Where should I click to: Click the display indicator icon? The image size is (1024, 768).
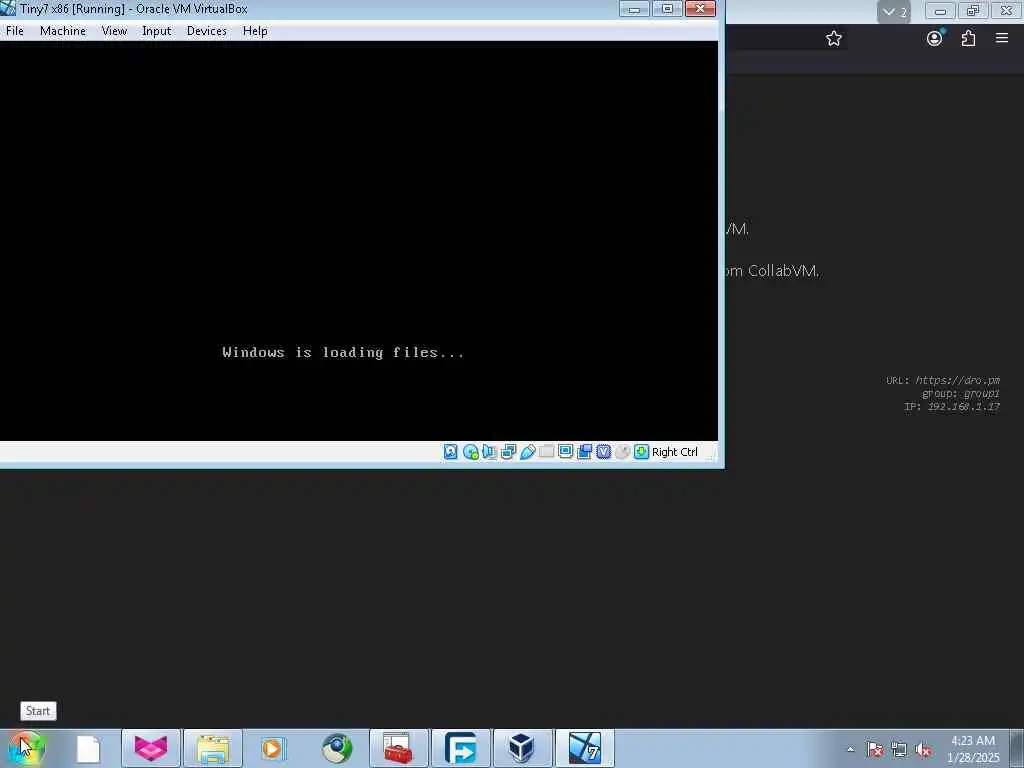coord(566,452)
